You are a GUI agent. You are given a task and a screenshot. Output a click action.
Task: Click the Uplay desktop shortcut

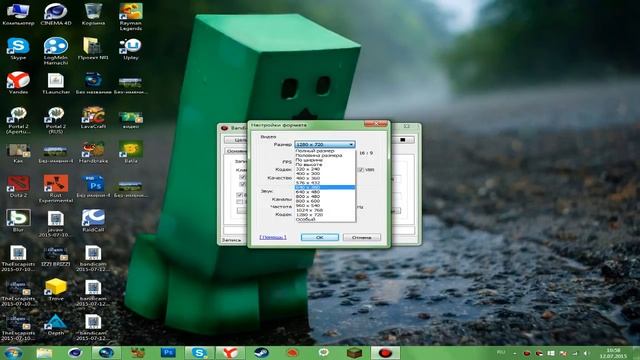click(131, 49)
